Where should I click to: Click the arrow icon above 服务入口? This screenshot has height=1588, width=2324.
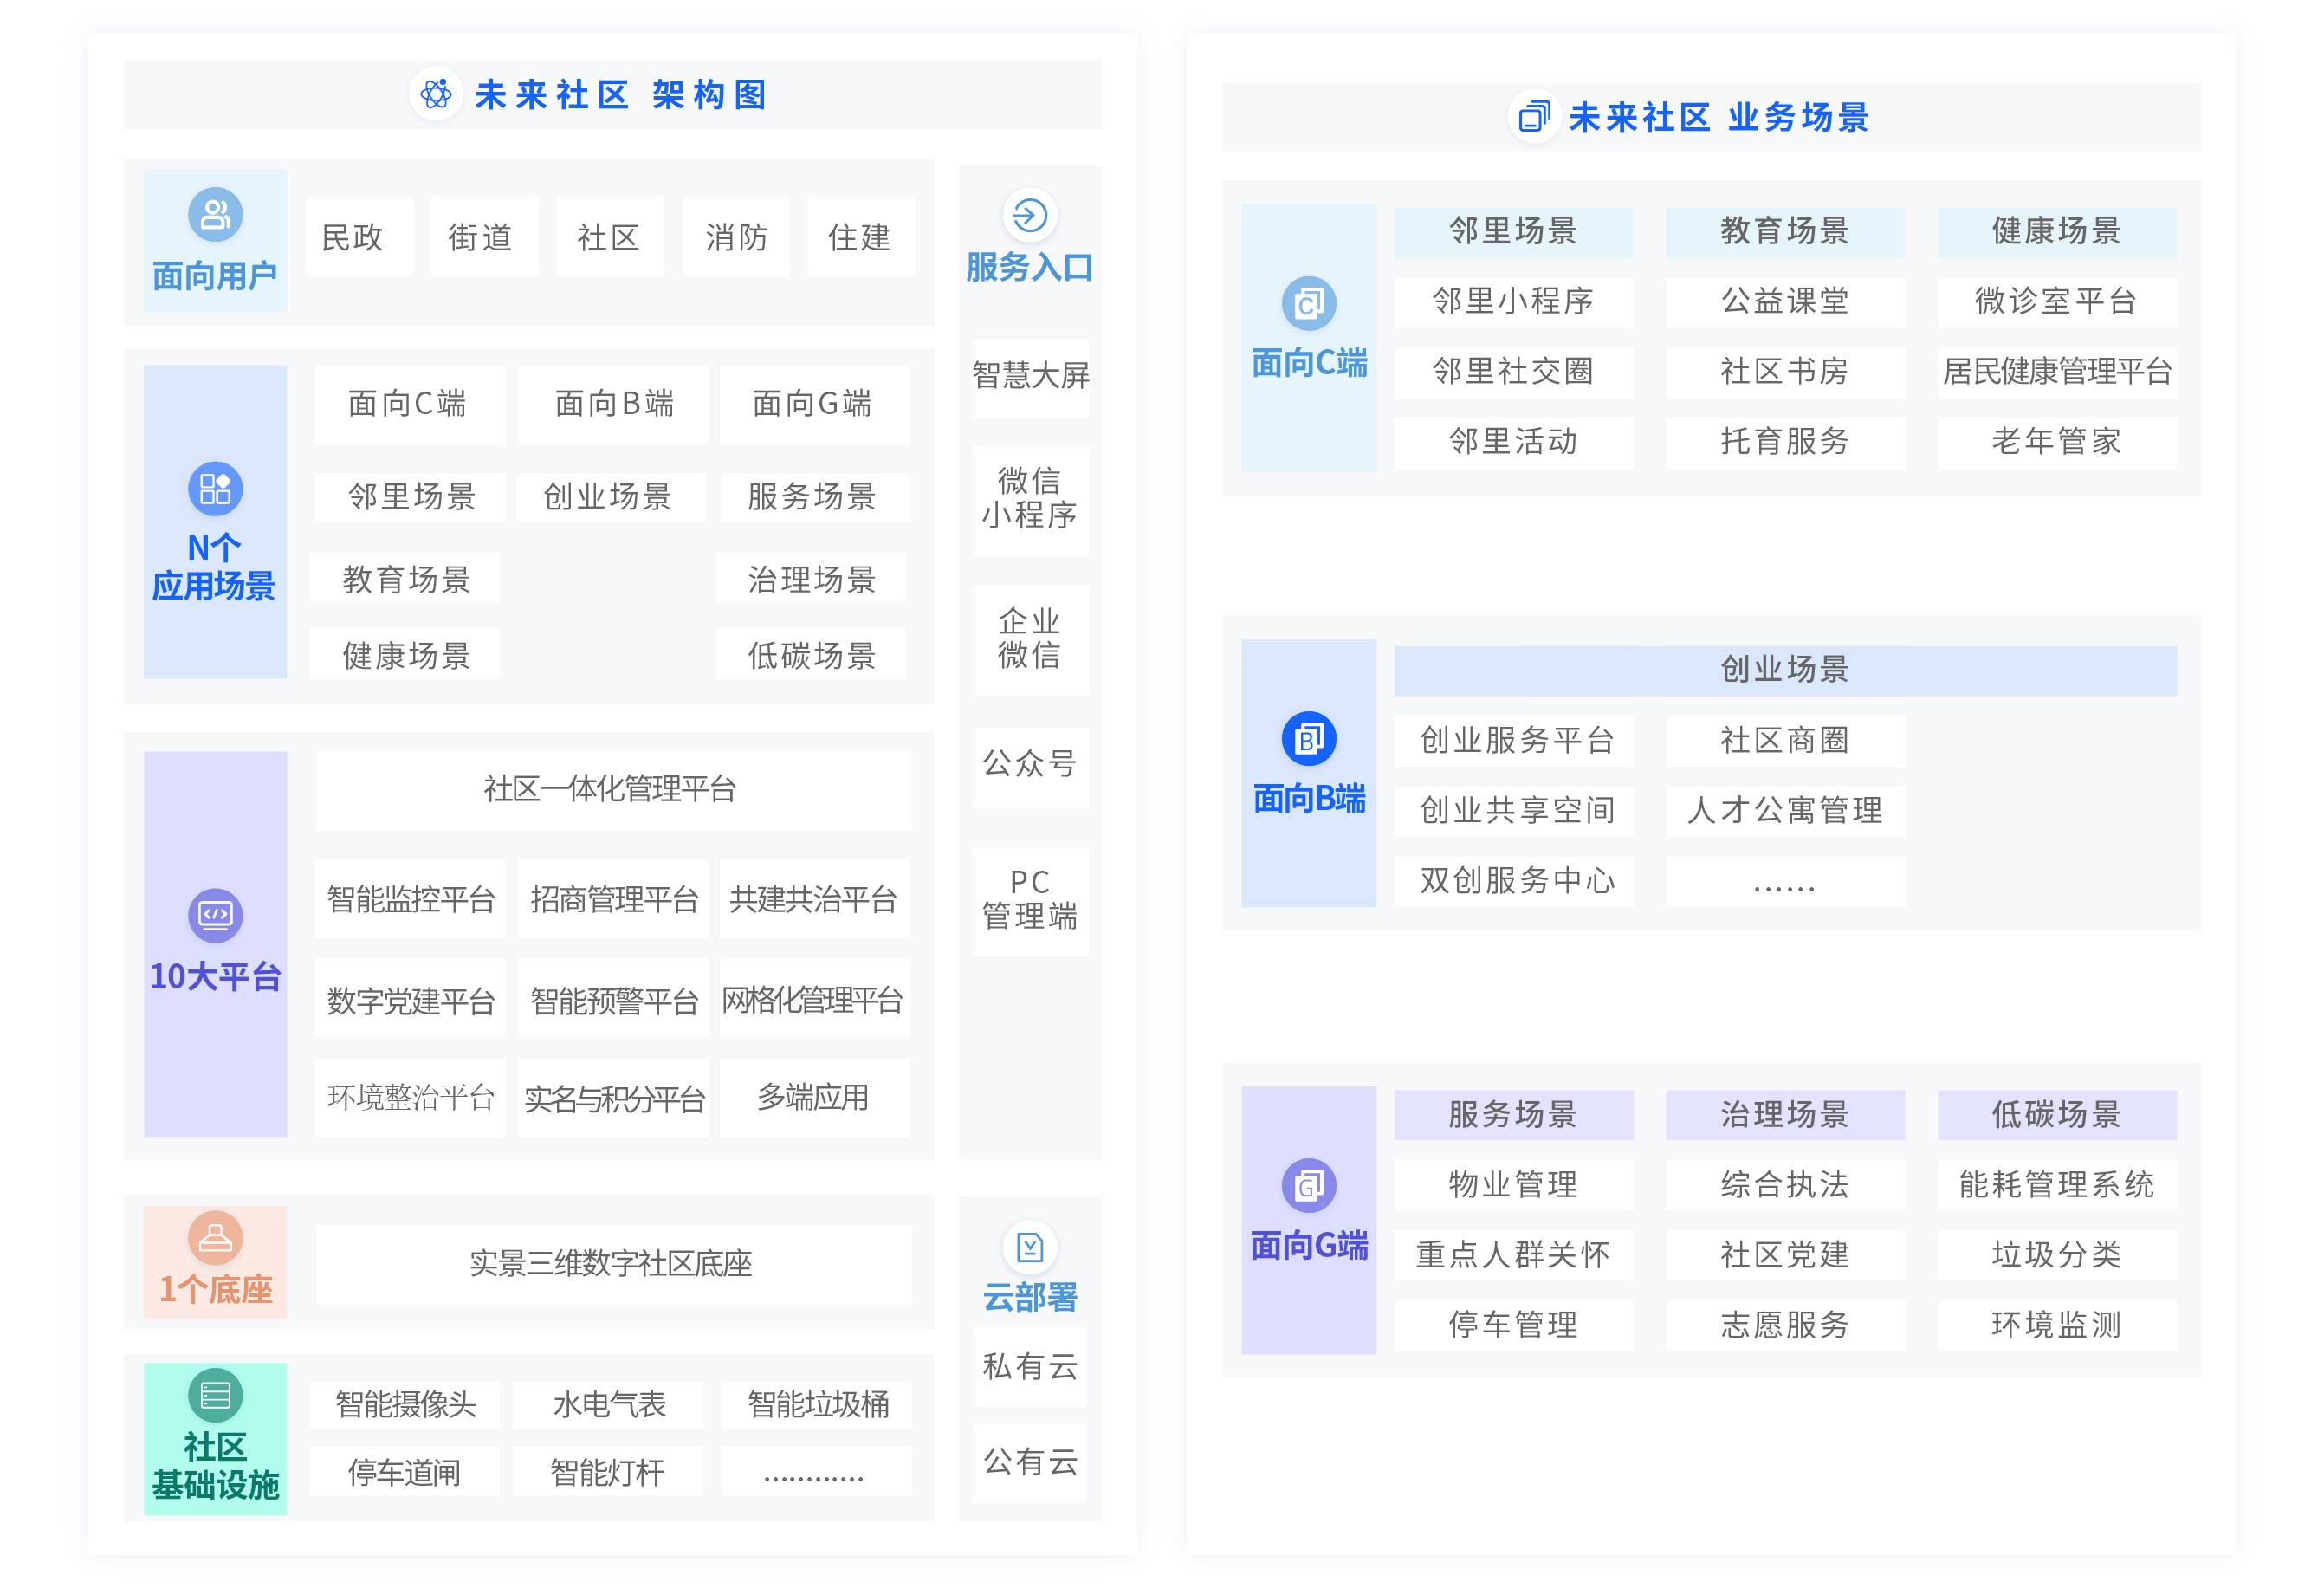pos(1029,215)
